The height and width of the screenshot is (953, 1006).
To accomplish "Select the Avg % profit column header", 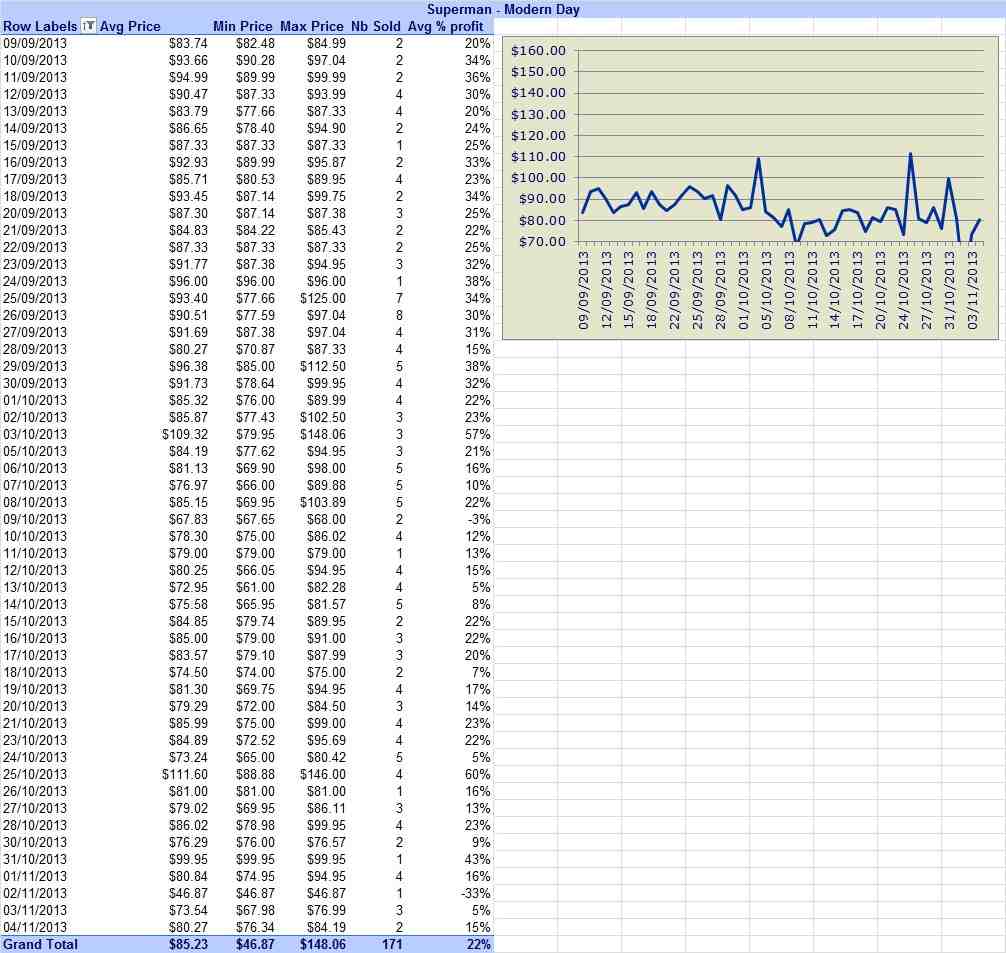I will [445, 26].
